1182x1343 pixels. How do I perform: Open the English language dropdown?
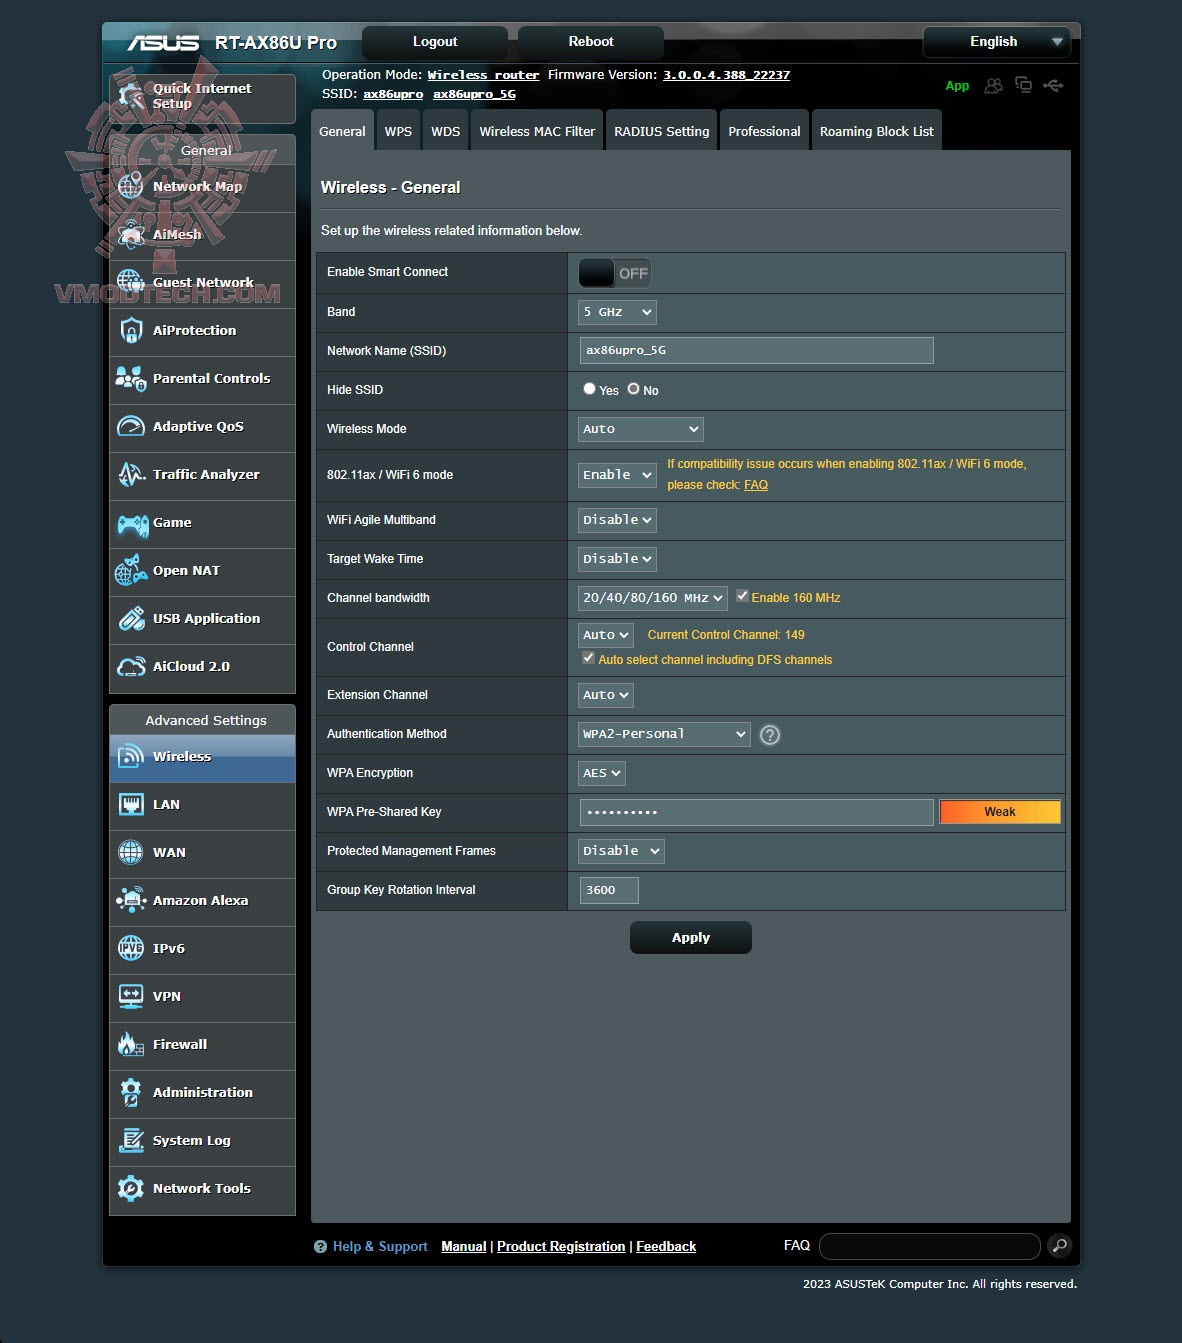[996, 42]
